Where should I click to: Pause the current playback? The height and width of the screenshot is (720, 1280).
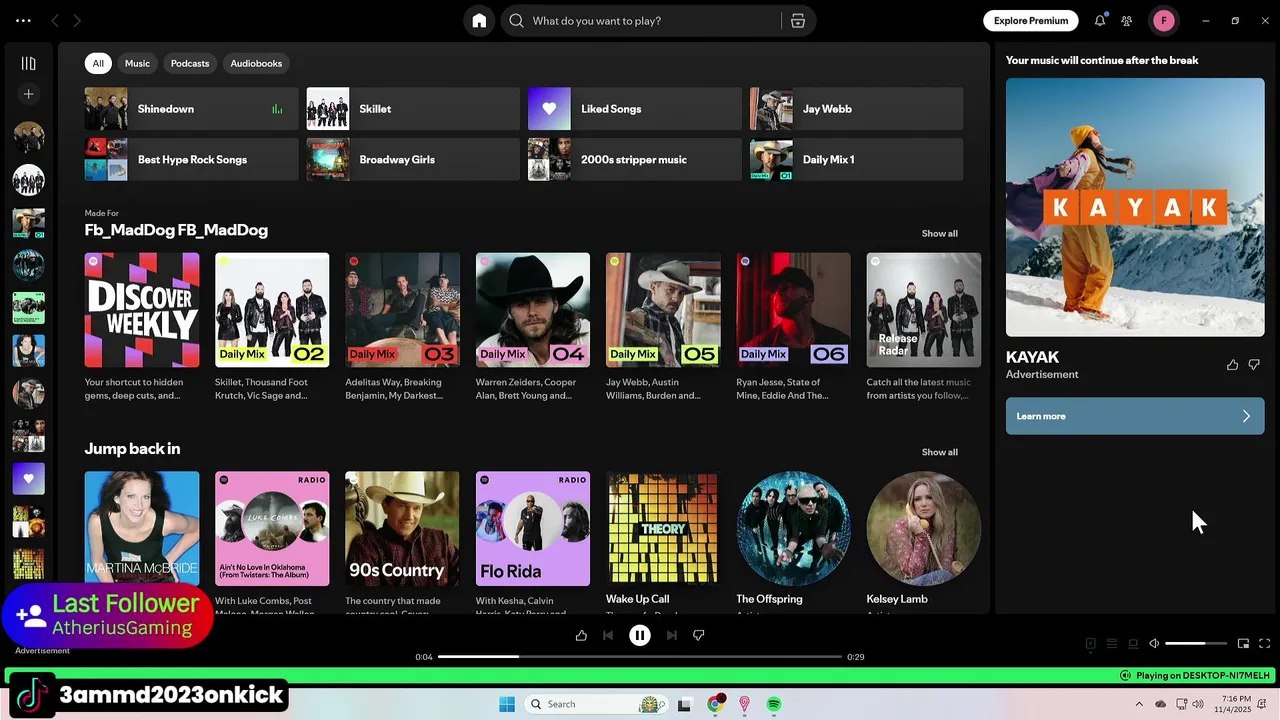tap(640, 635)
